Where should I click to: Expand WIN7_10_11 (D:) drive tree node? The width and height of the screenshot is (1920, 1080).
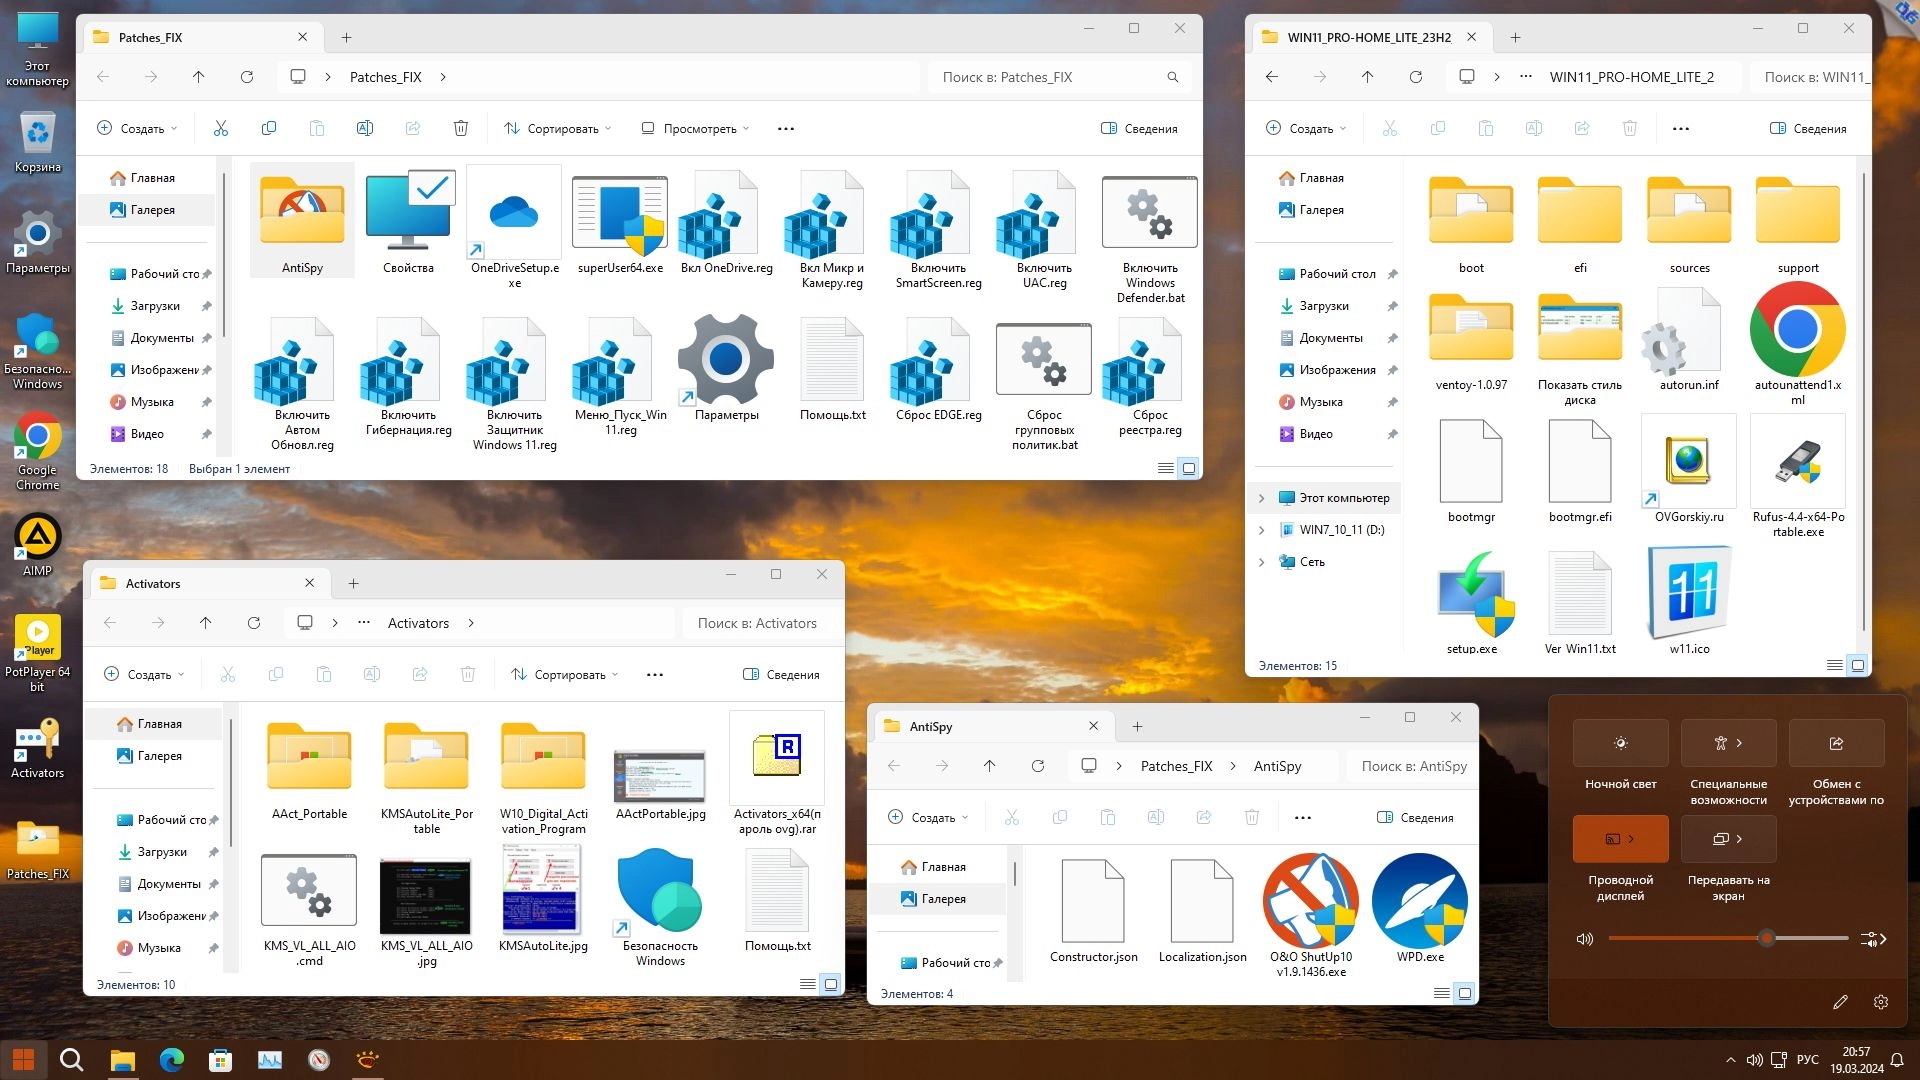(1261, 530)
